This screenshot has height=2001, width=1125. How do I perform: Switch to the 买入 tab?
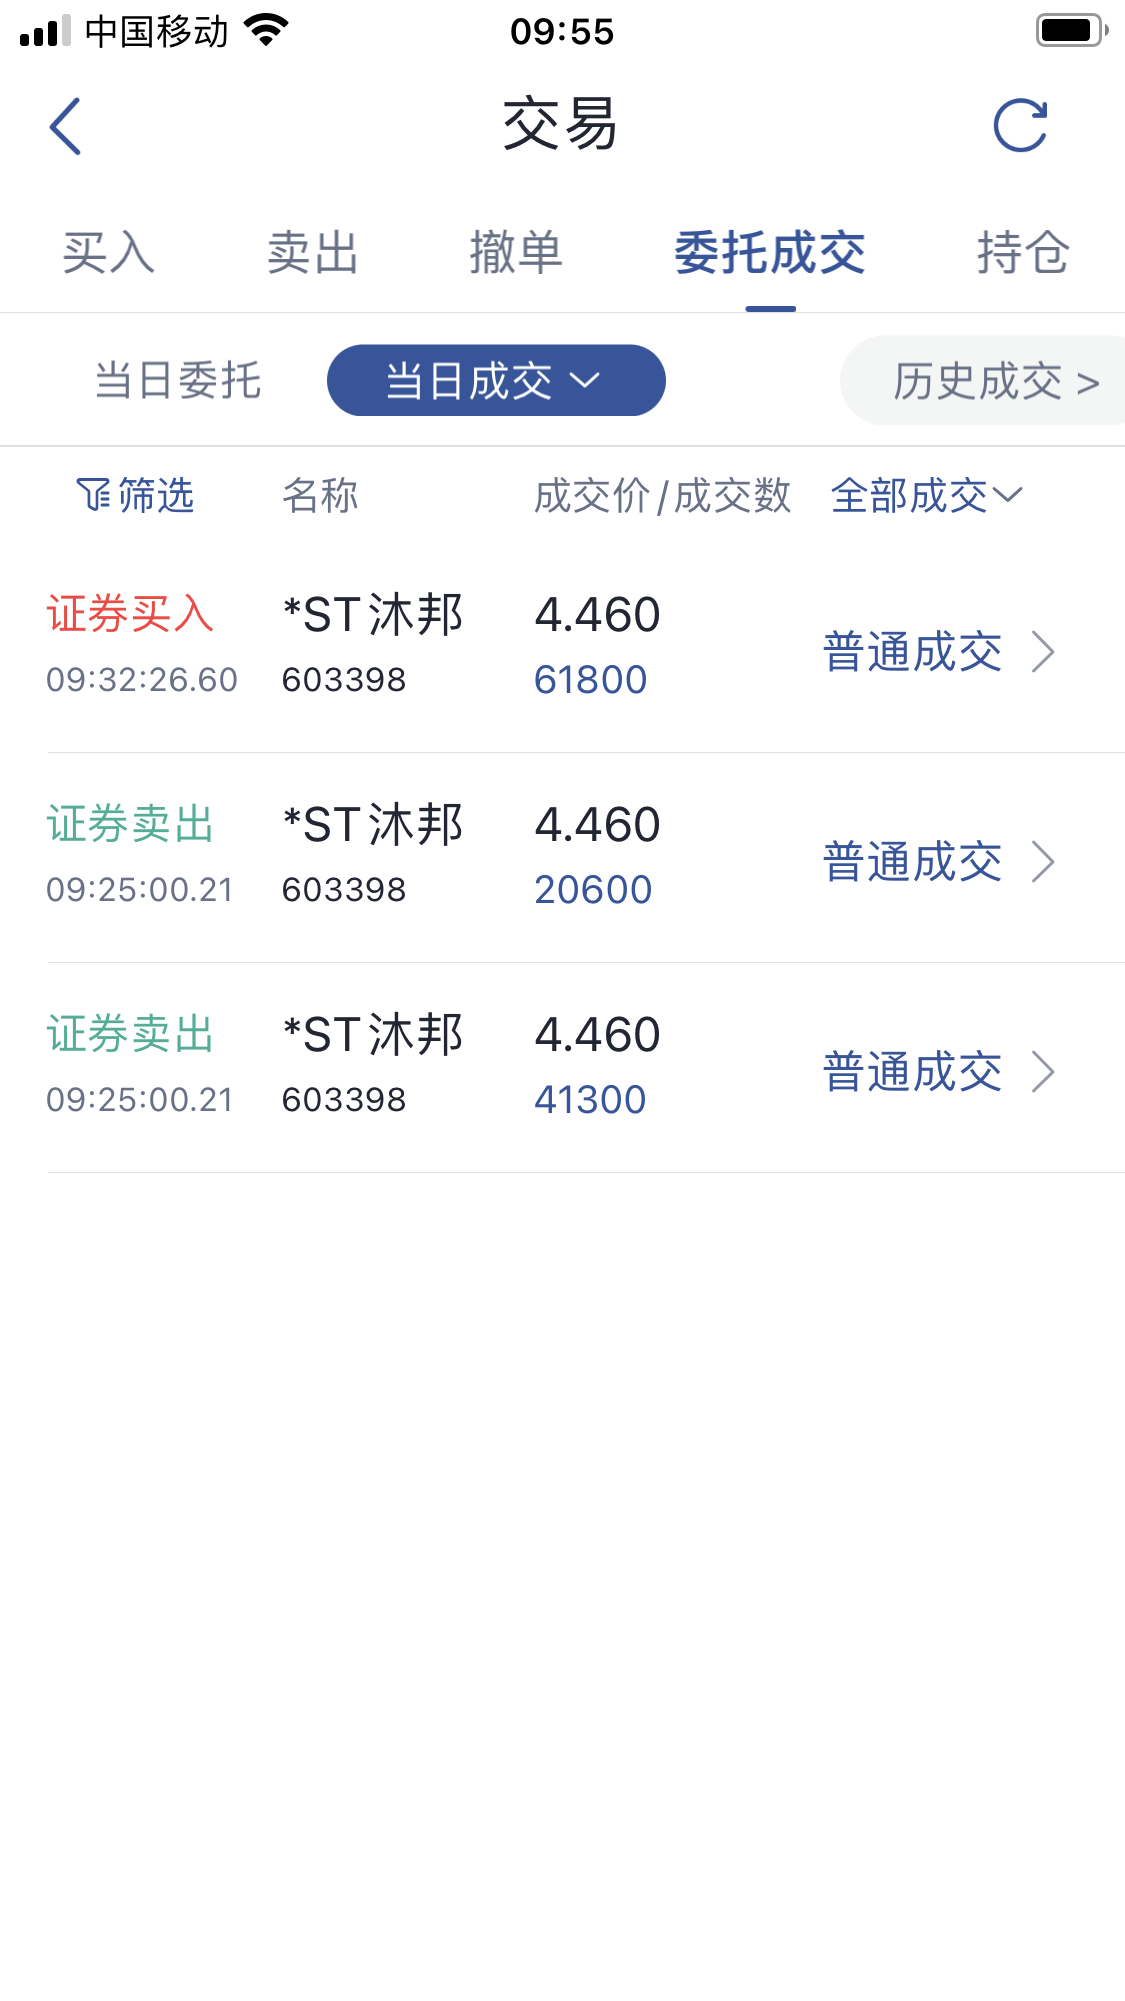point(108,252)
